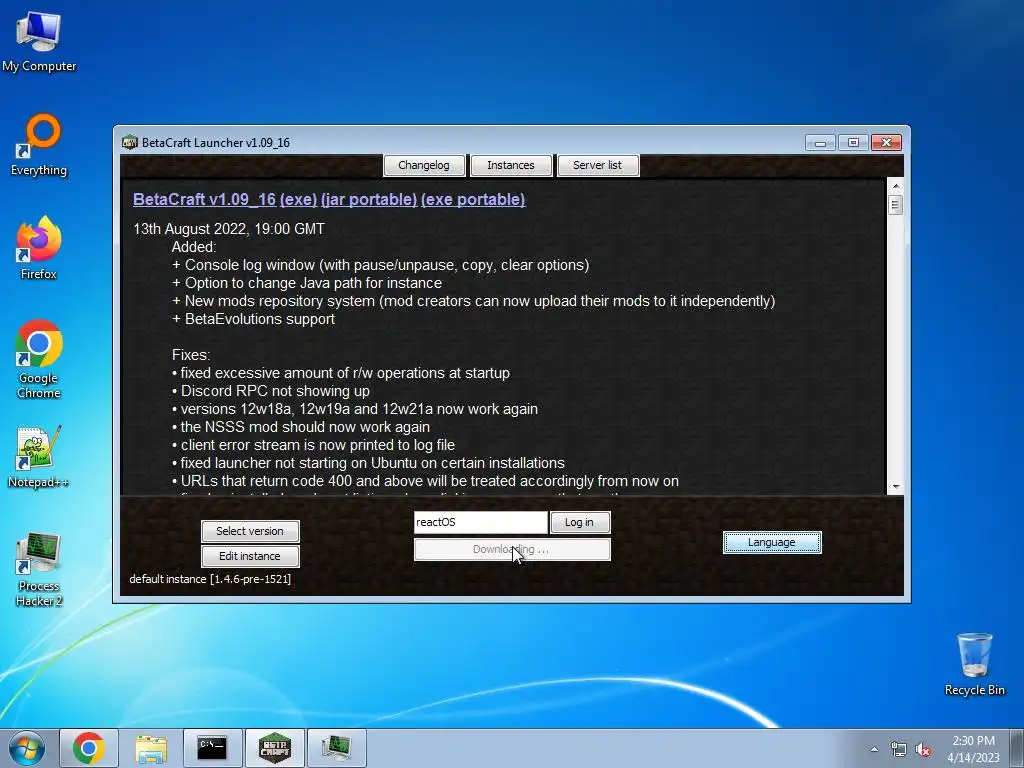This screenshot has height=768, width=1024.
Task: Click the BetaCraft title bar icon
Action: 130,142
